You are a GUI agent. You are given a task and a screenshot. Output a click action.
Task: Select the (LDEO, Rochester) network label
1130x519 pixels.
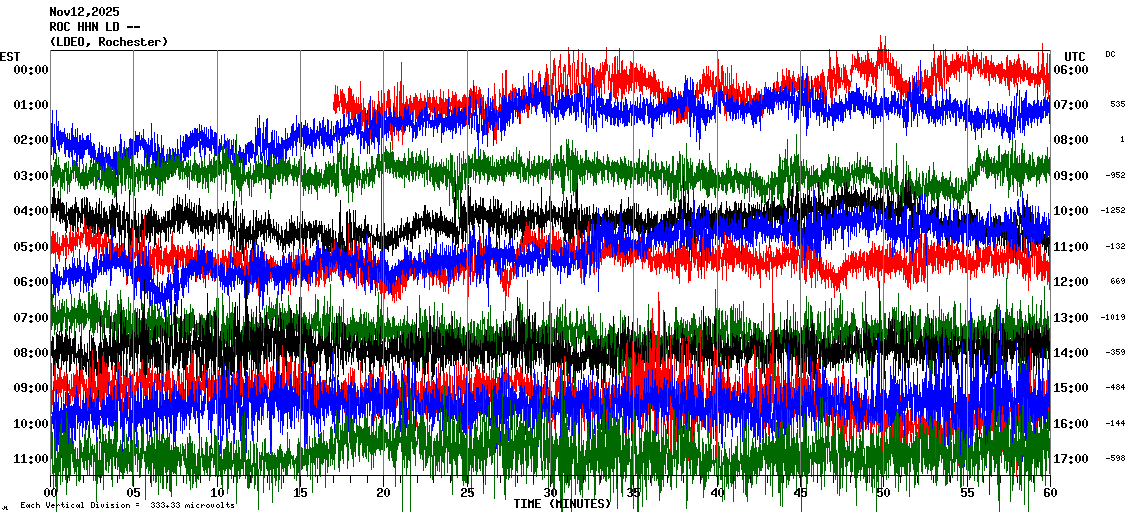[108, 42]
